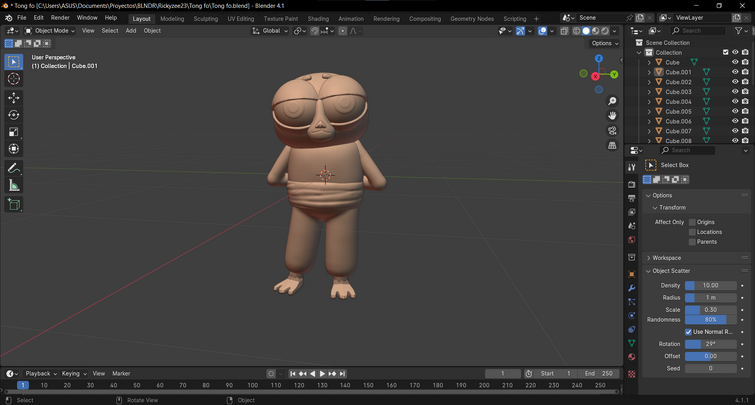
Task: Switch to rendered viewport shading
Action: coord(605,31)
